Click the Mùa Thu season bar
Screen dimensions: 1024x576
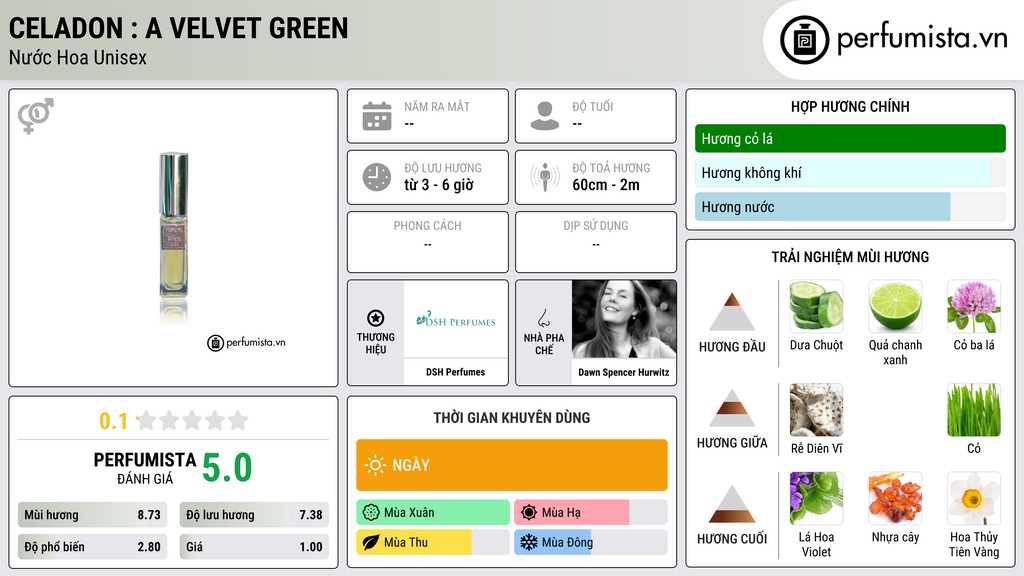(x=433, y=542)
